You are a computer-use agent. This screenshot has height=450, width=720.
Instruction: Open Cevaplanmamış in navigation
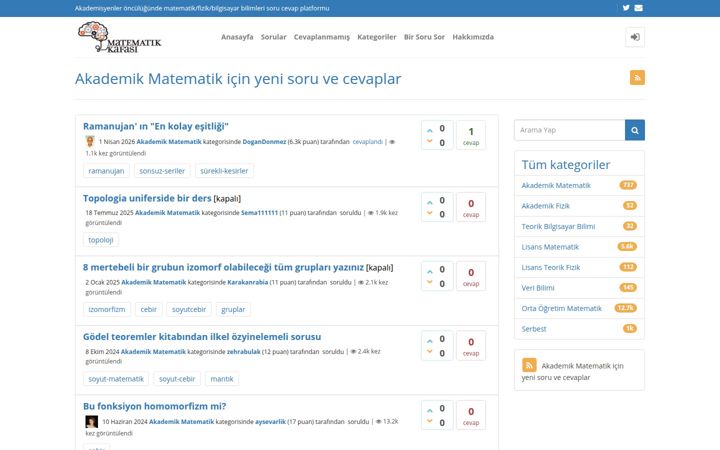(321, 37)
